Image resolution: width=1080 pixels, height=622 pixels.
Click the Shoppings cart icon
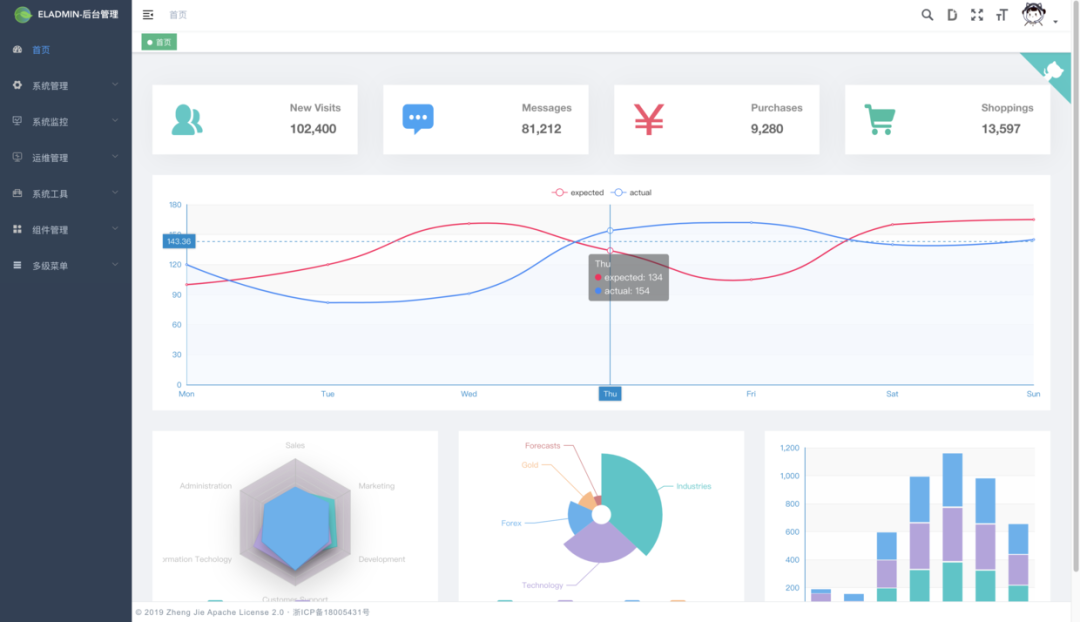coord(880,119)
